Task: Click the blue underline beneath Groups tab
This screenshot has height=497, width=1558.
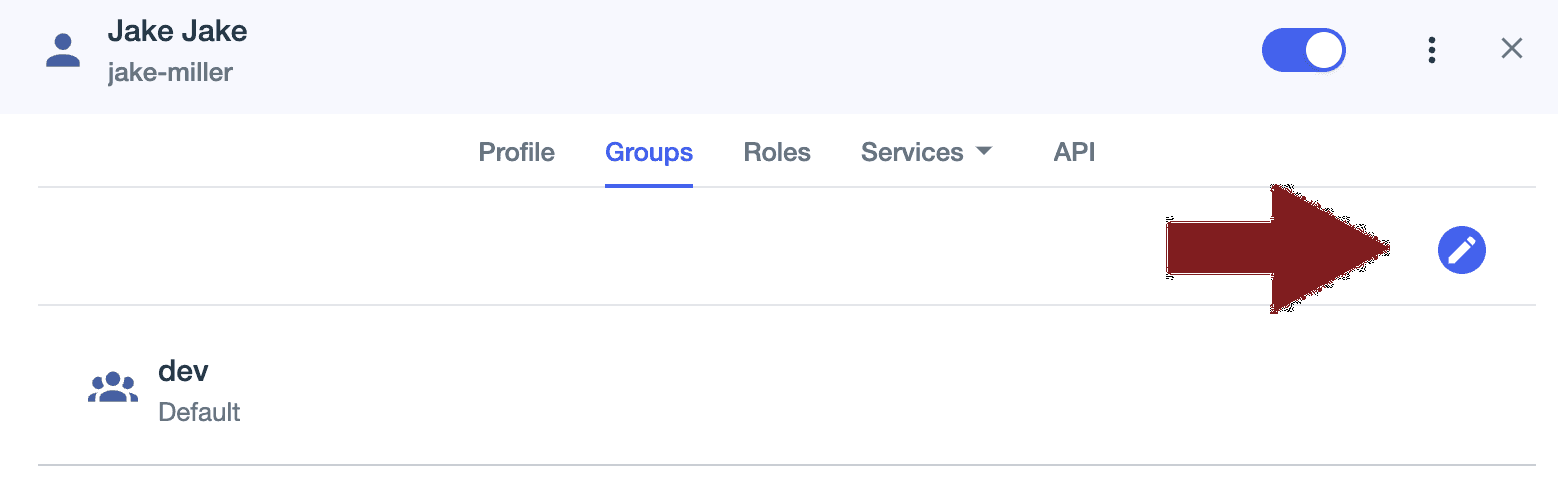Action: tap(648, 185)
